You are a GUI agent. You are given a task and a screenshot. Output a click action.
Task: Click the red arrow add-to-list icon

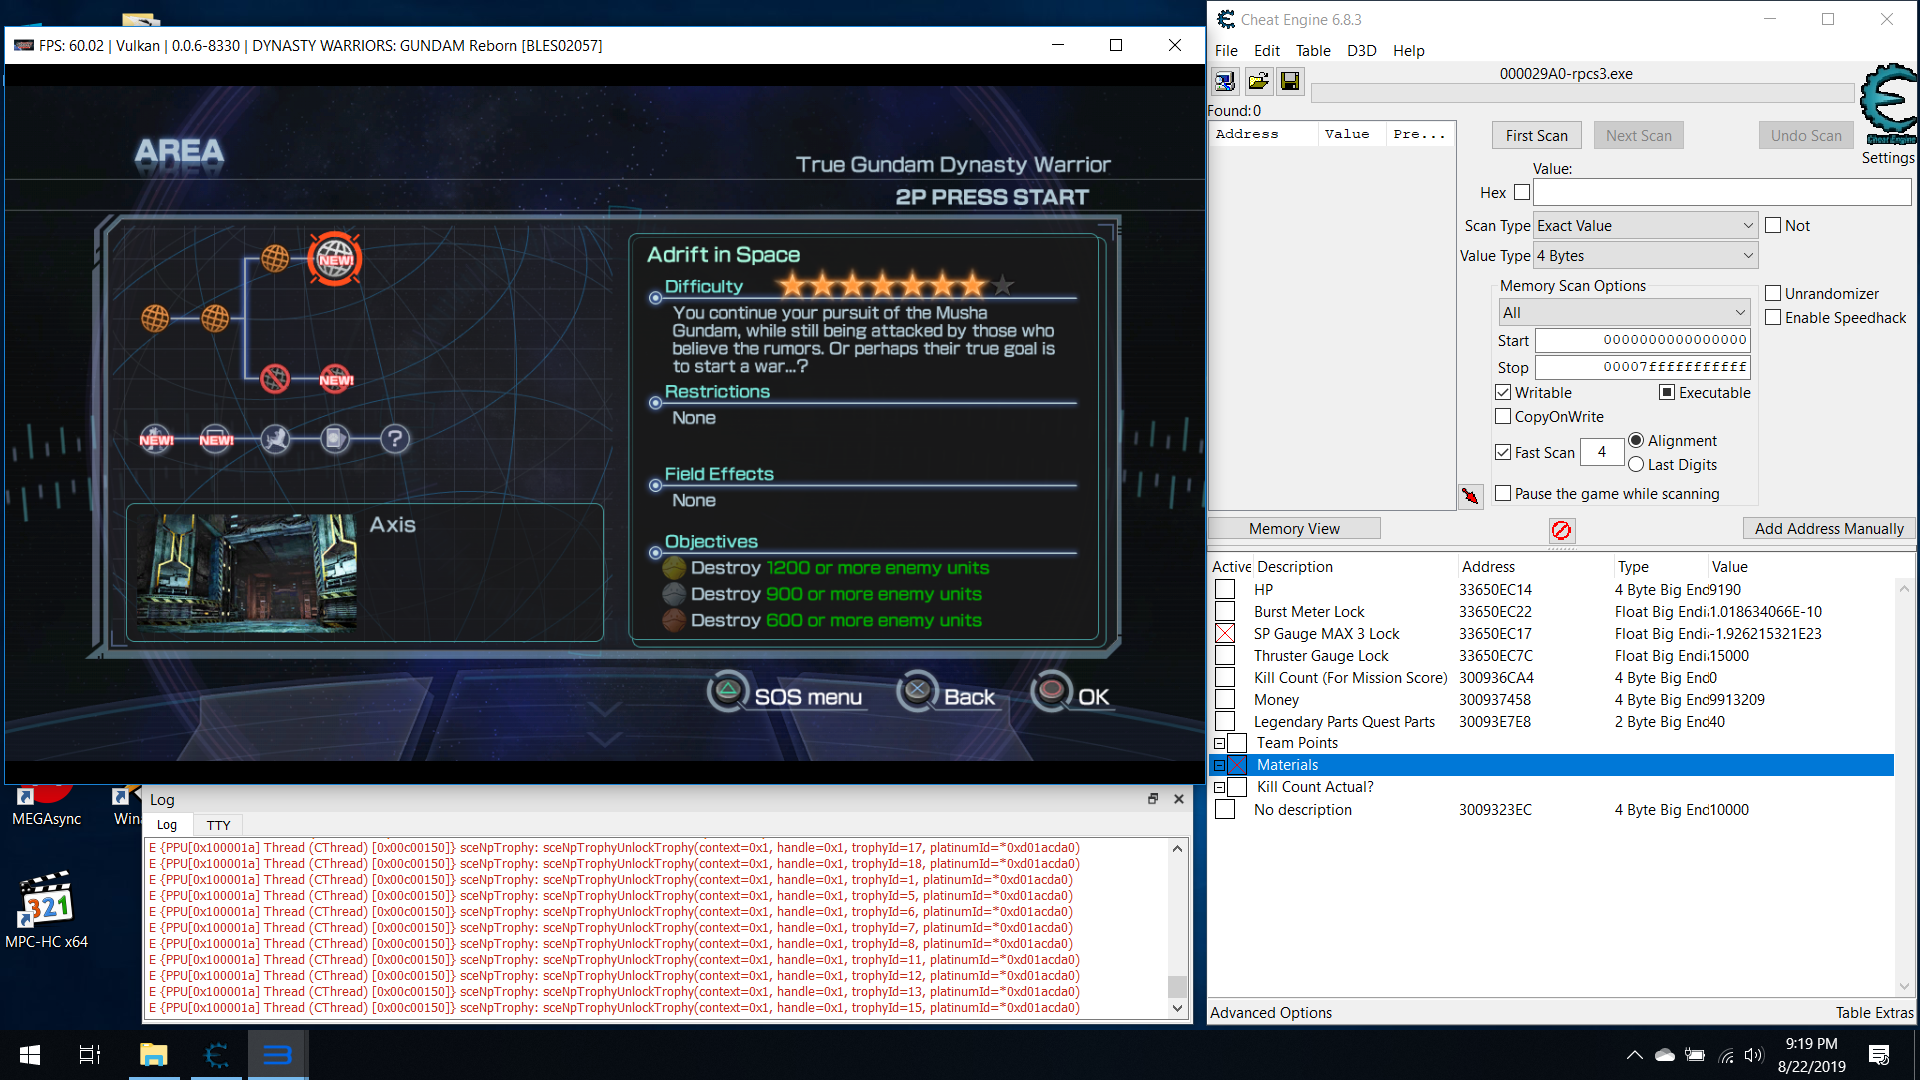pyautogui.click(x=1470, y=495)
